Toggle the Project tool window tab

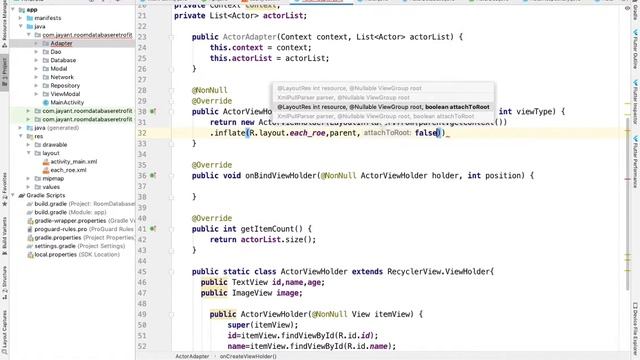click(4, 72)
